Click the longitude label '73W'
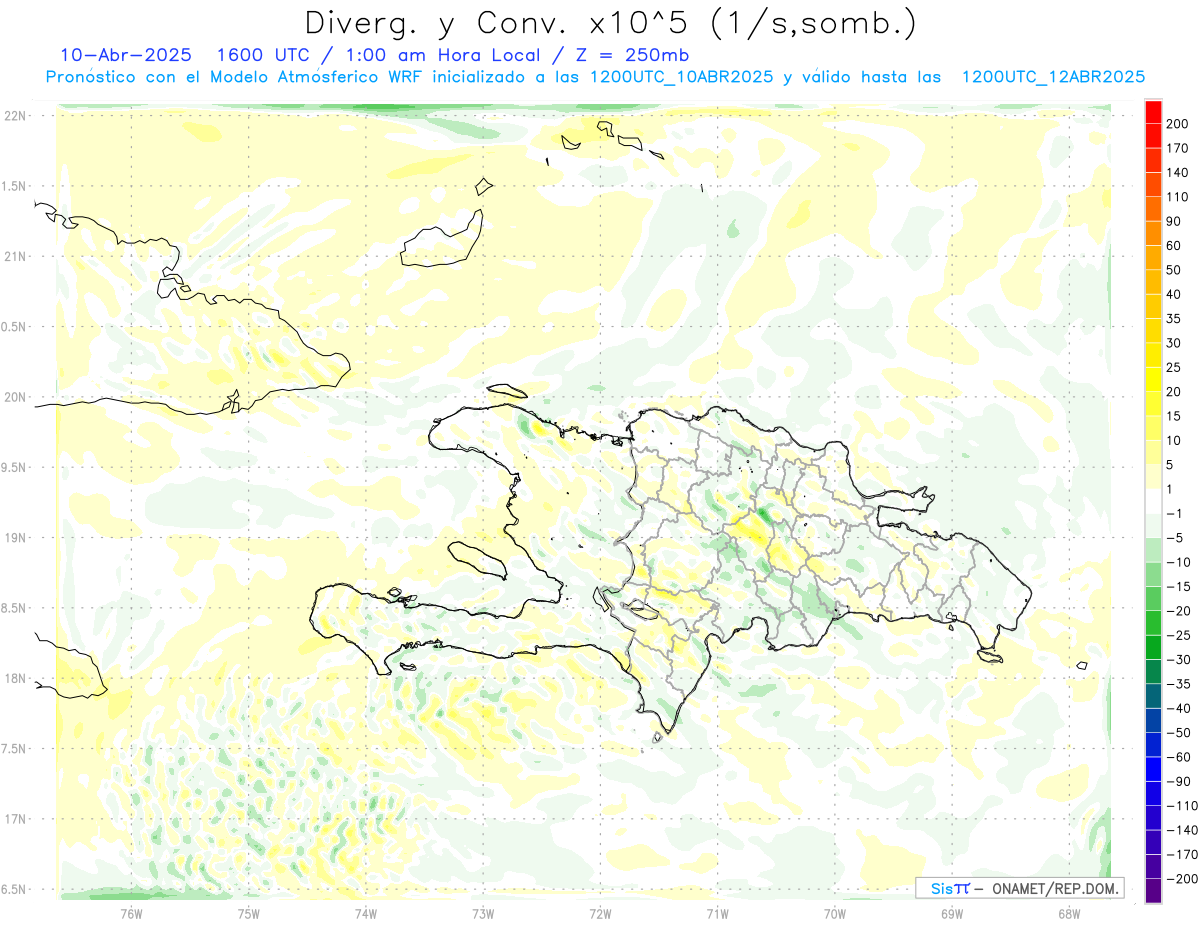 [483, 913]
